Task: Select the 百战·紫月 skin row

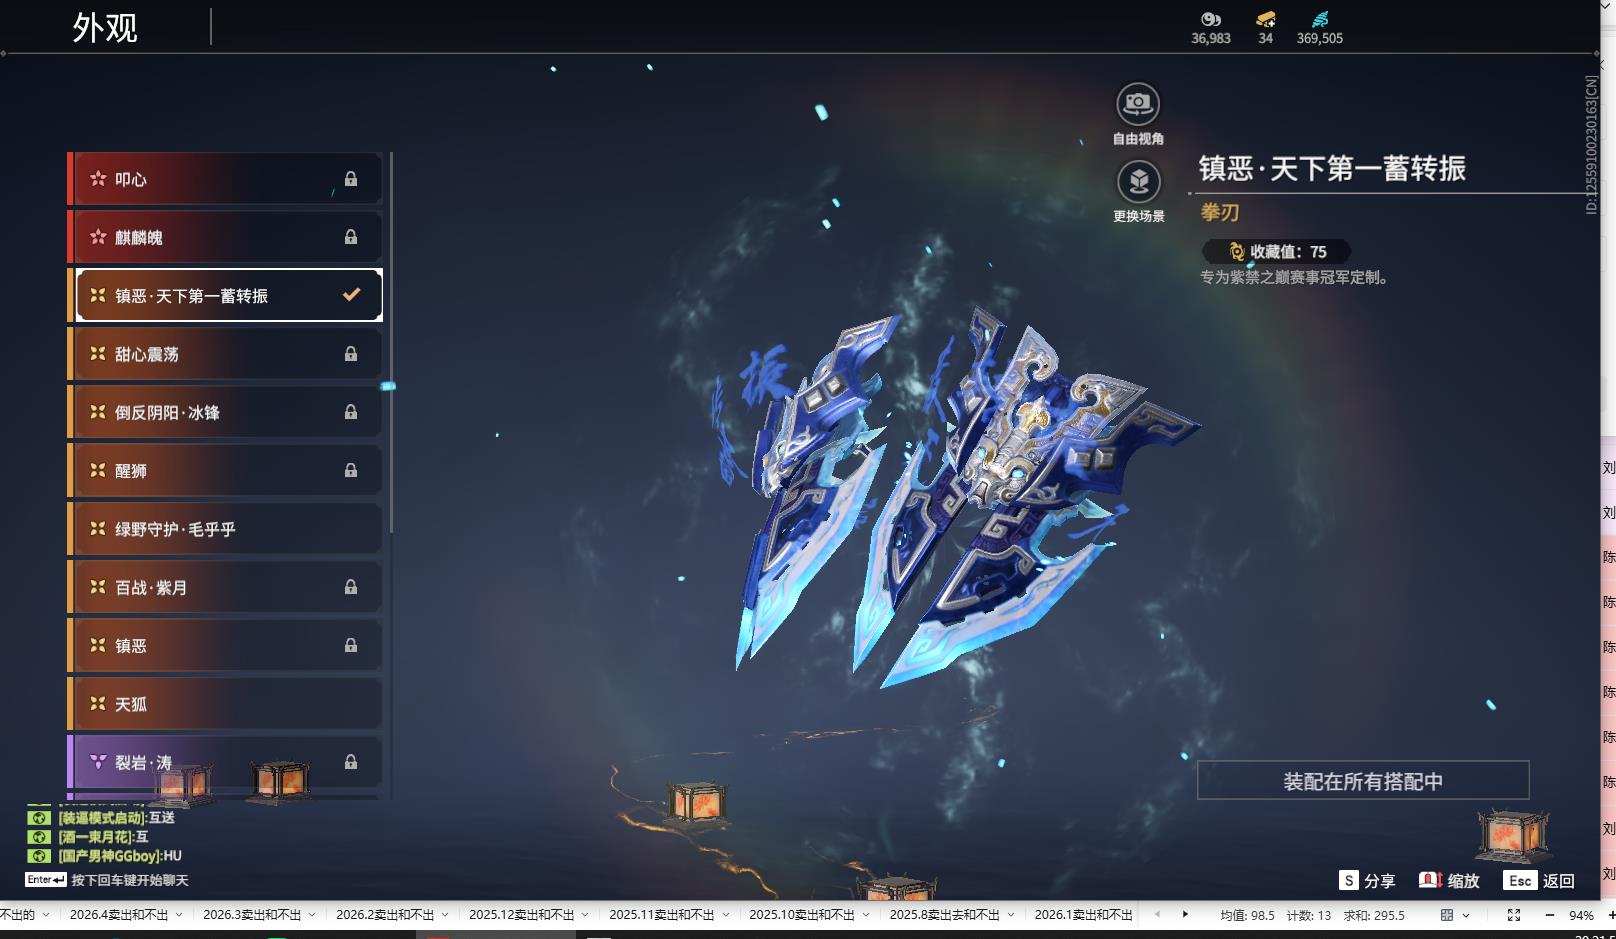Action: click(x=225, y=587)
